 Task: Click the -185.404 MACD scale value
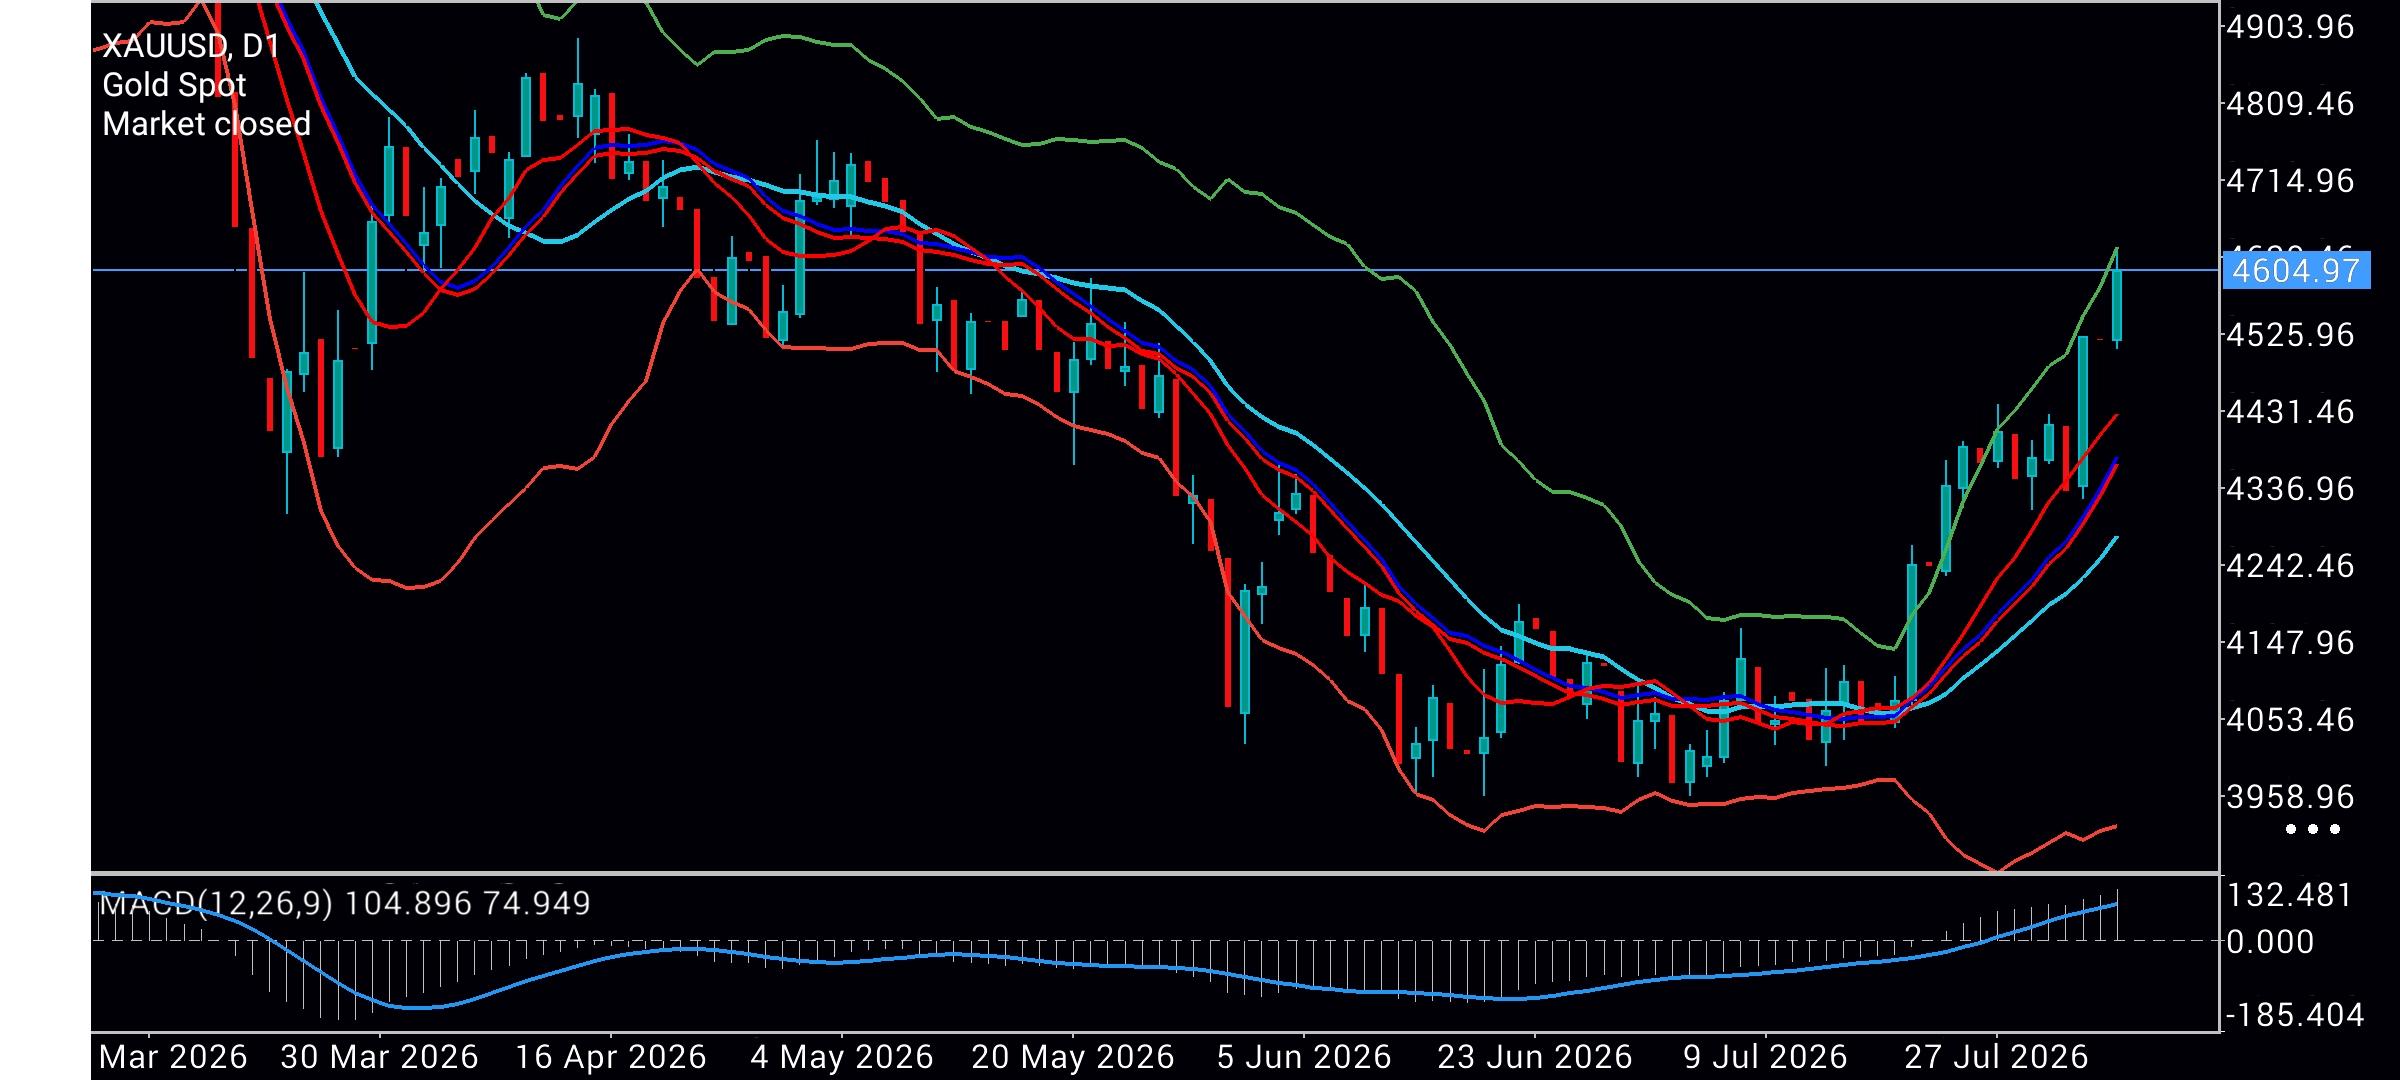click(x=2295, y=1015)
